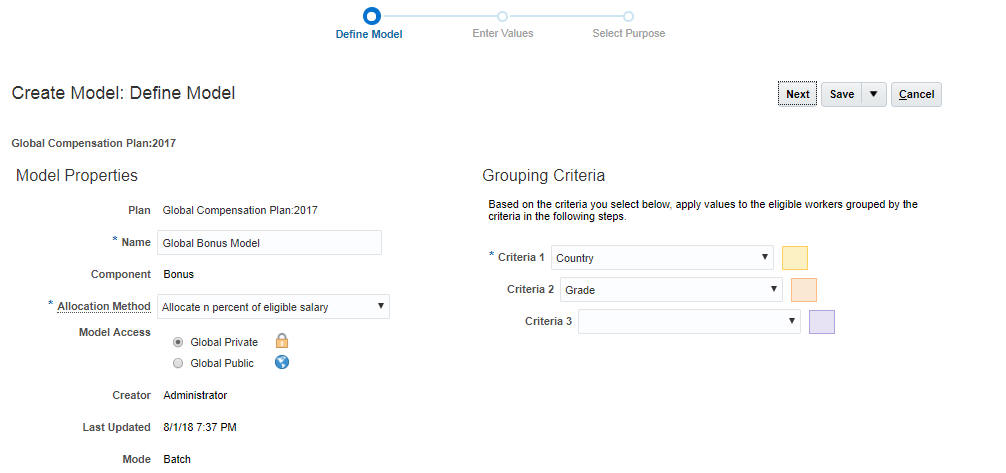
Task: Click the Name field with Global Bonus Model
Action: [269, 243]
